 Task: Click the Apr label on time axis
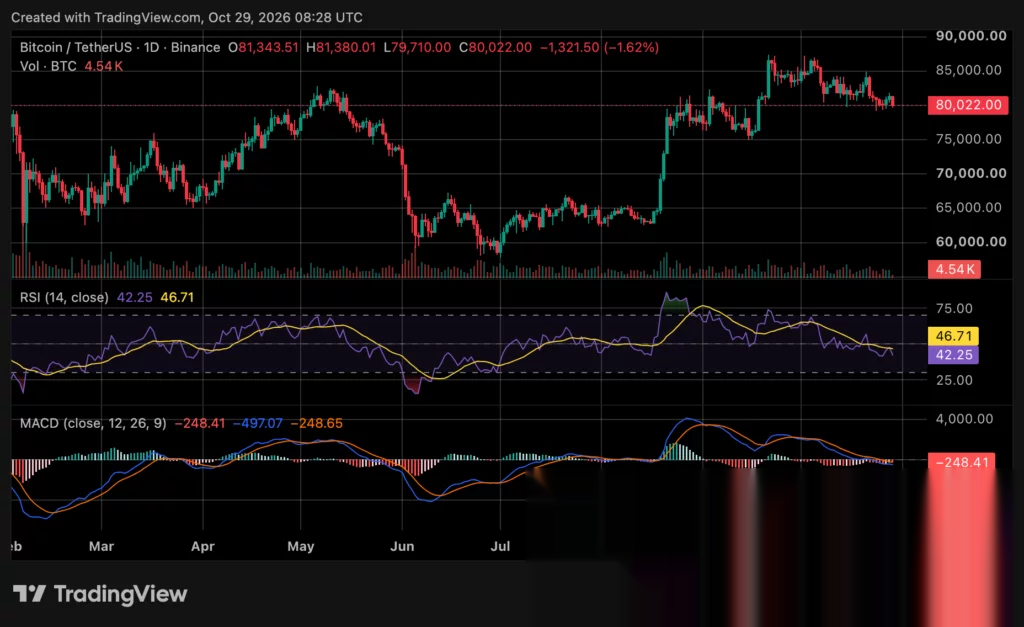202,546
